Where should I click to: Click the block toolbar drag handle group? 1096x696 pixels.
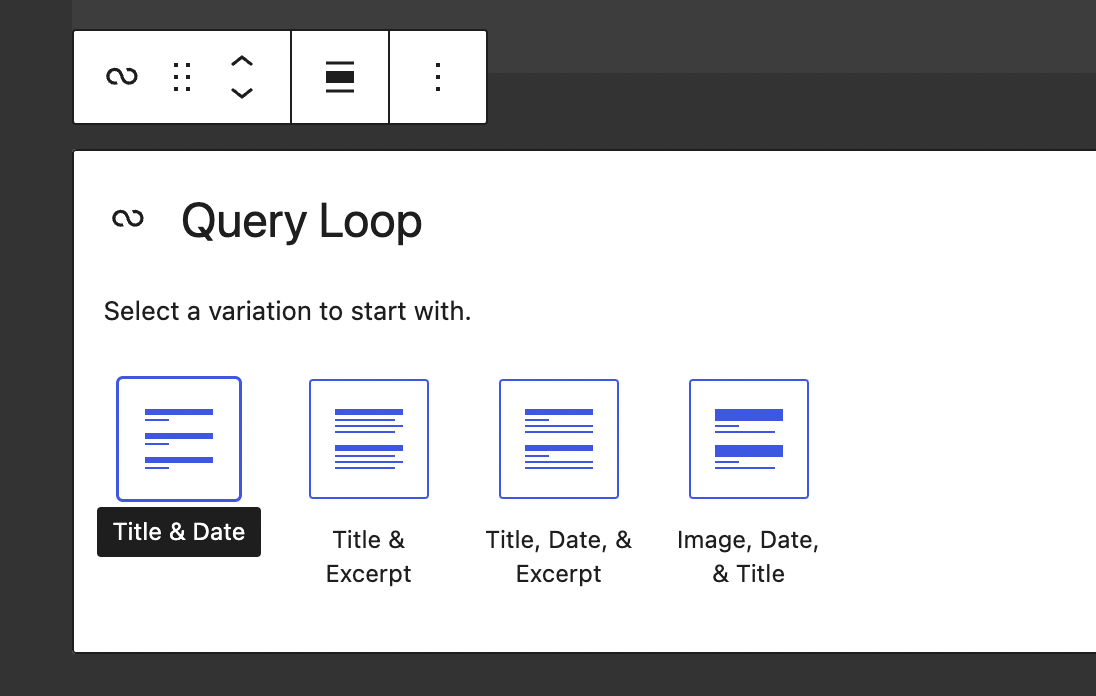(x=181, y=77)
